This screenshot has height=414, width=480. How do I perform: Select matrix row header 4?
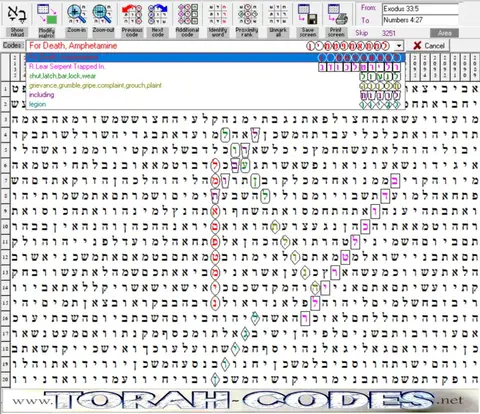pyautogui.click(x=5, y=135)
